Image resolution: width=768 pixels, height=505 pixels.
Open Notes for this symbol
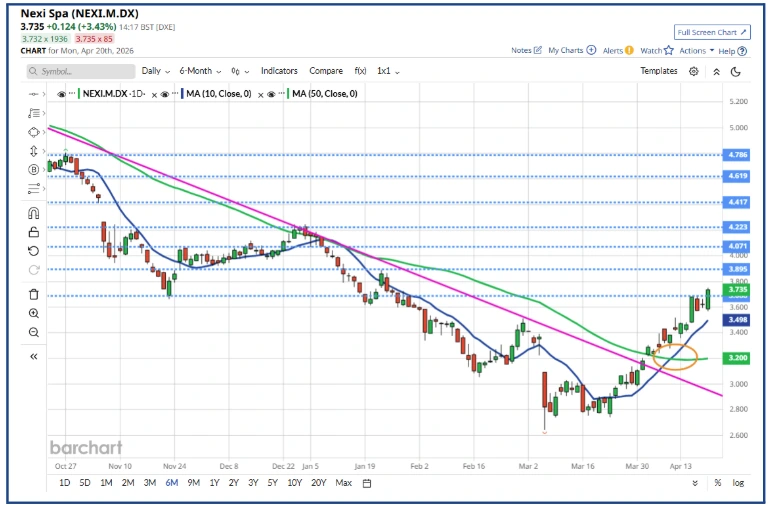pos(526,50)
